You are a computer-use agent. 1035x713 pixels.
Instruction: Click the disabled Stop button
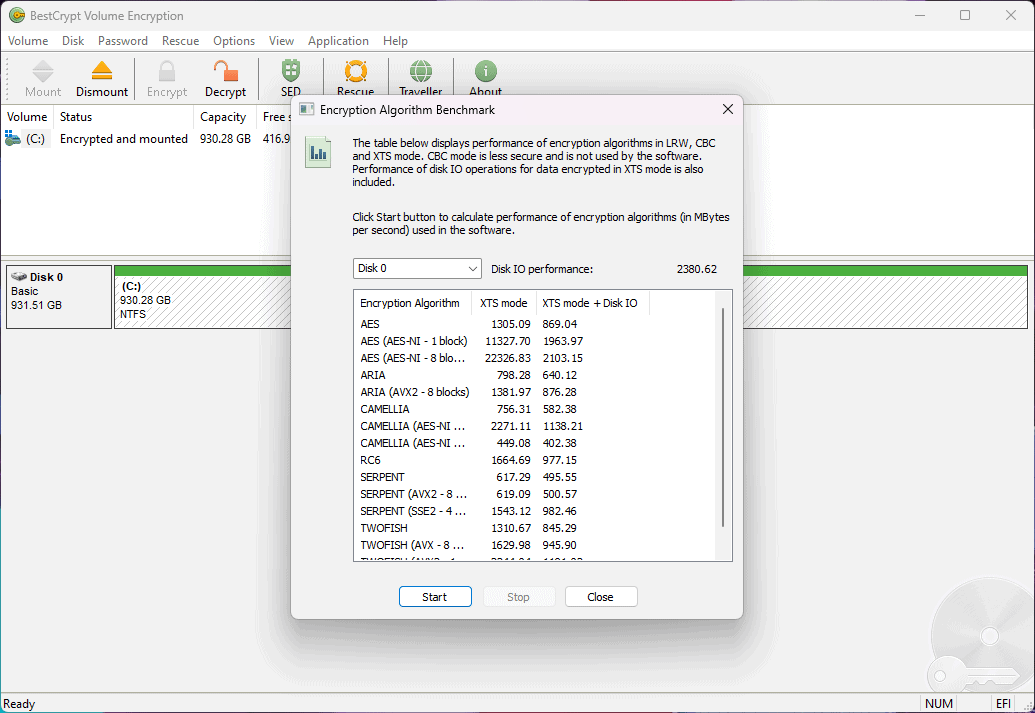click(518, 597)
